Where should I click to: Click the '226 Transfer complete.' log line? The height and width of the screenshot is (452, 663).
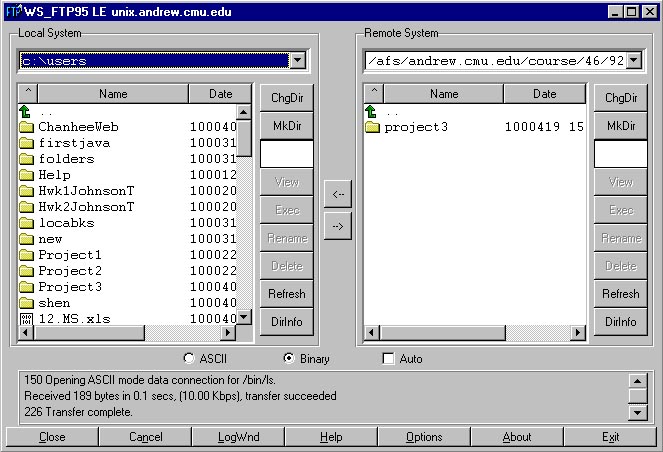point(78,412)
